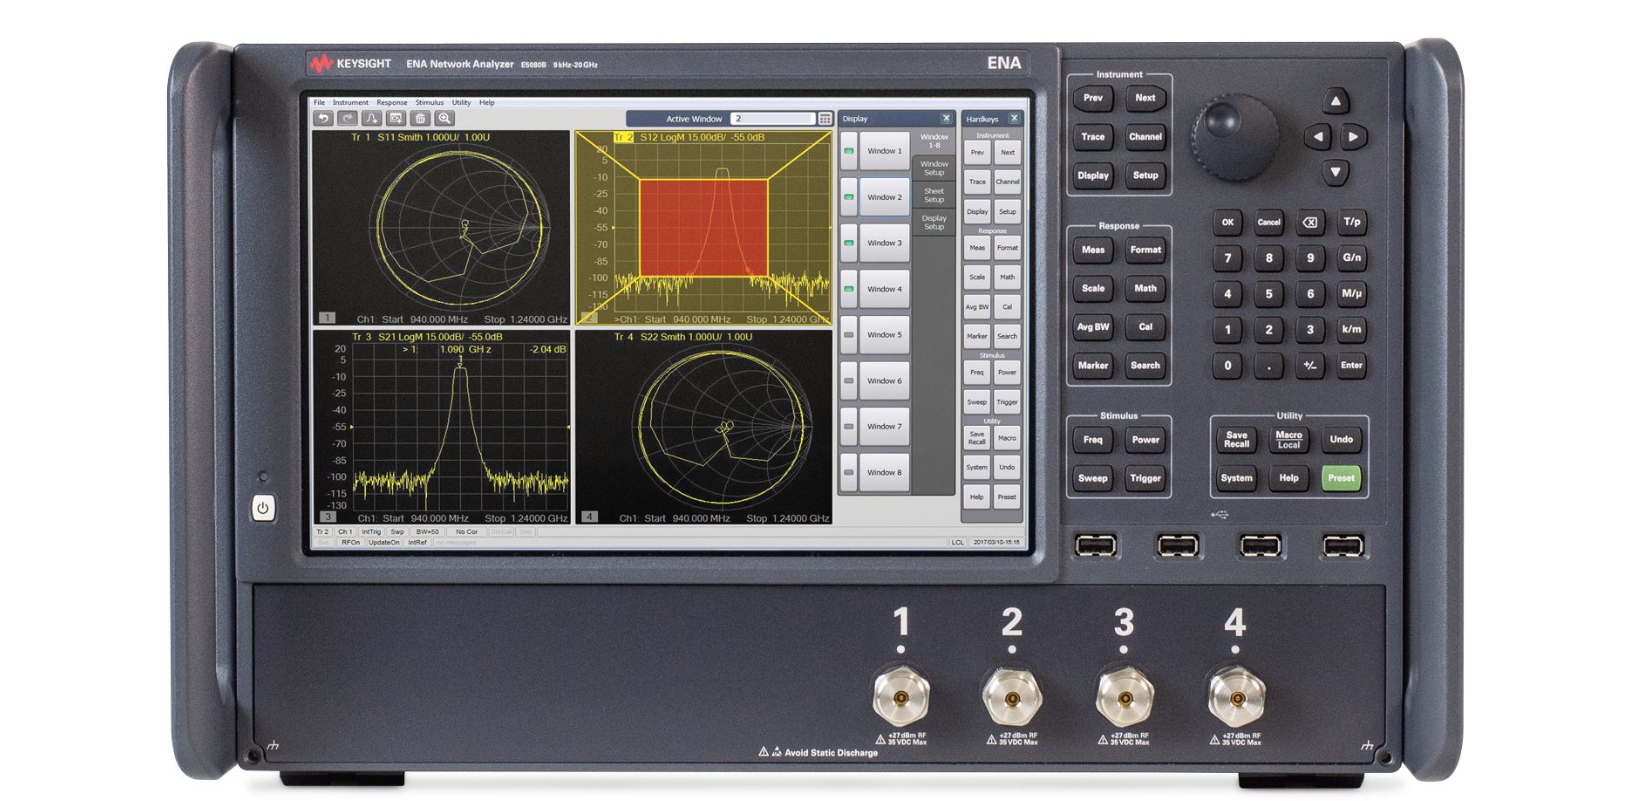
Task: Click the add trace icon in the toolbar
Action: pyautogui.click(x=372, y=118)
